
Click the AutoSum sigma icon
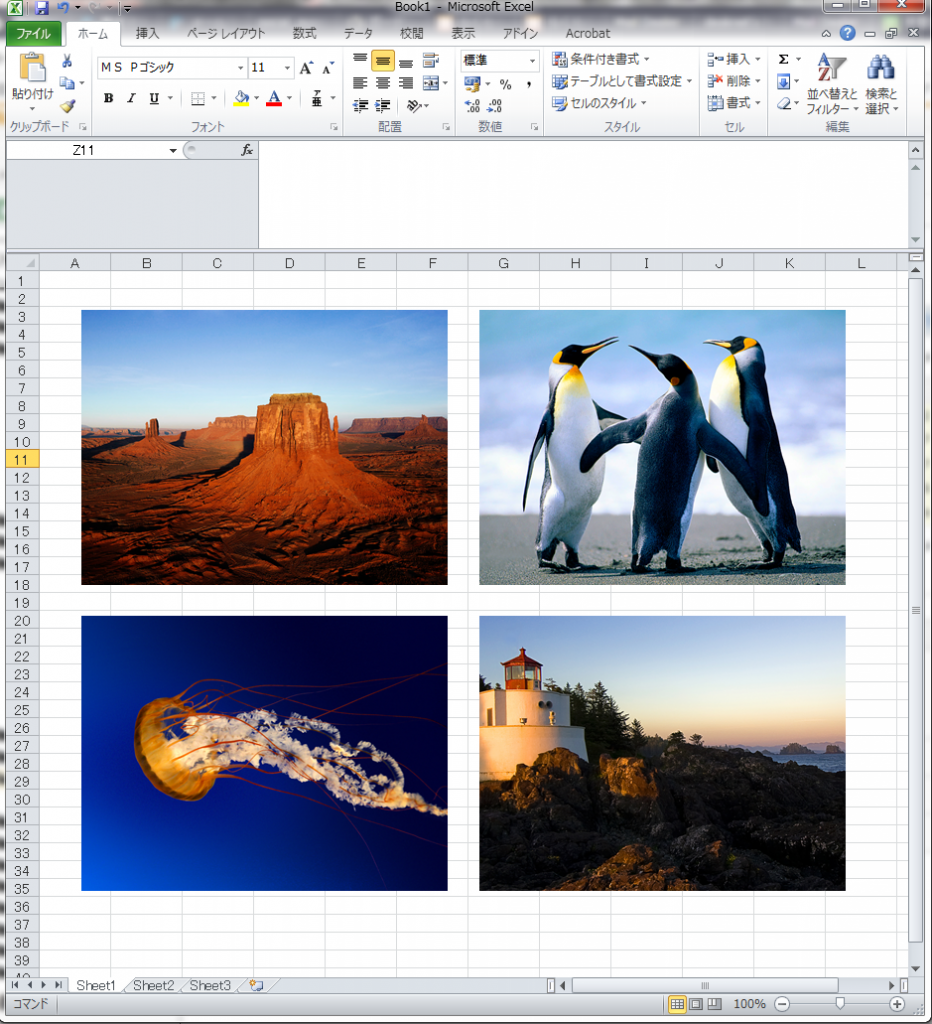coord(784,59)
